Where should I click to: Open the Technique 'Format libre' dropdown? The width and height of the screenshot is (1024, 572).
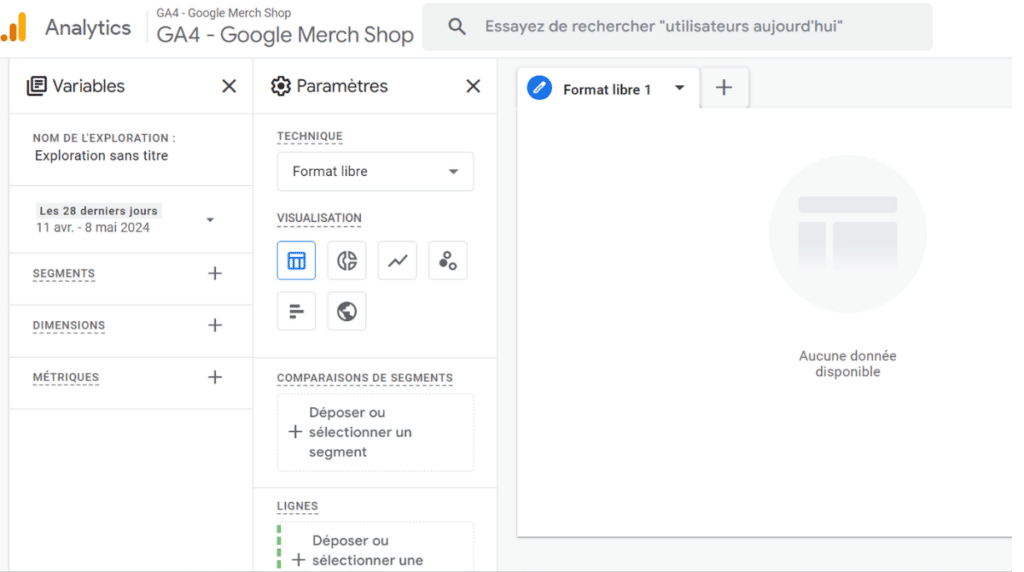[375, 172]
